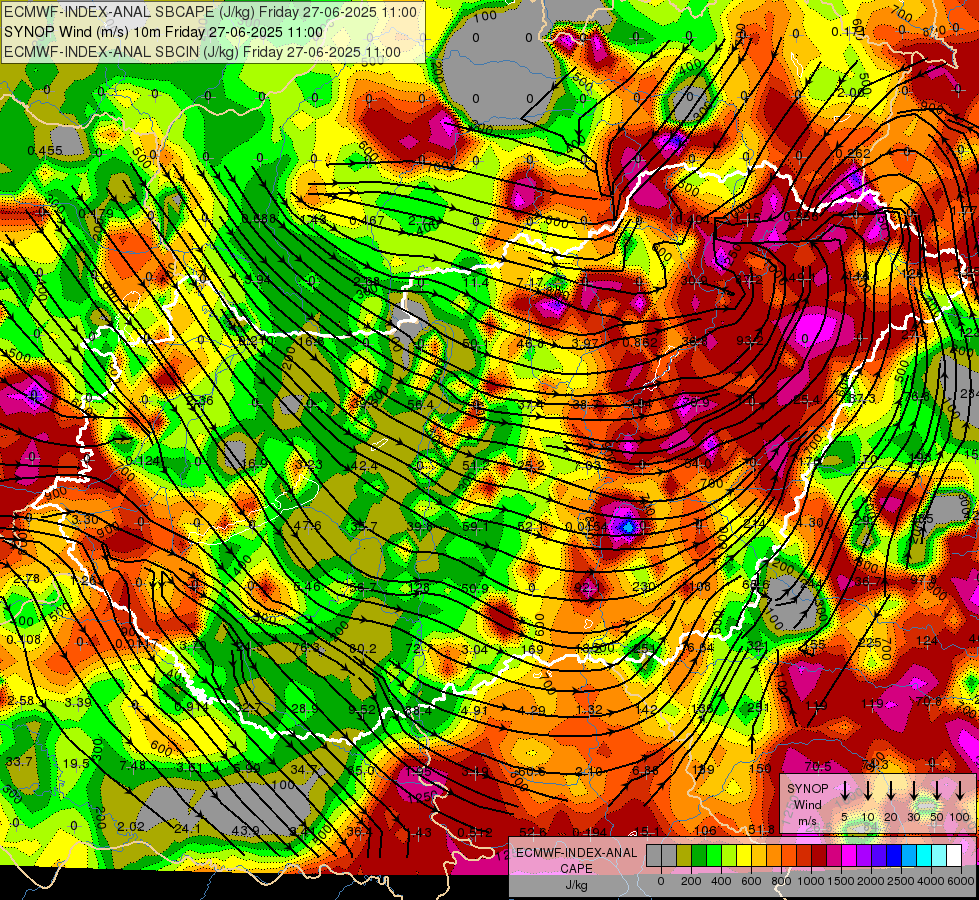Screen dimensions: 979x900
Task: Click the 4000 tick label in CAPE legend
Action: point(931,881)
